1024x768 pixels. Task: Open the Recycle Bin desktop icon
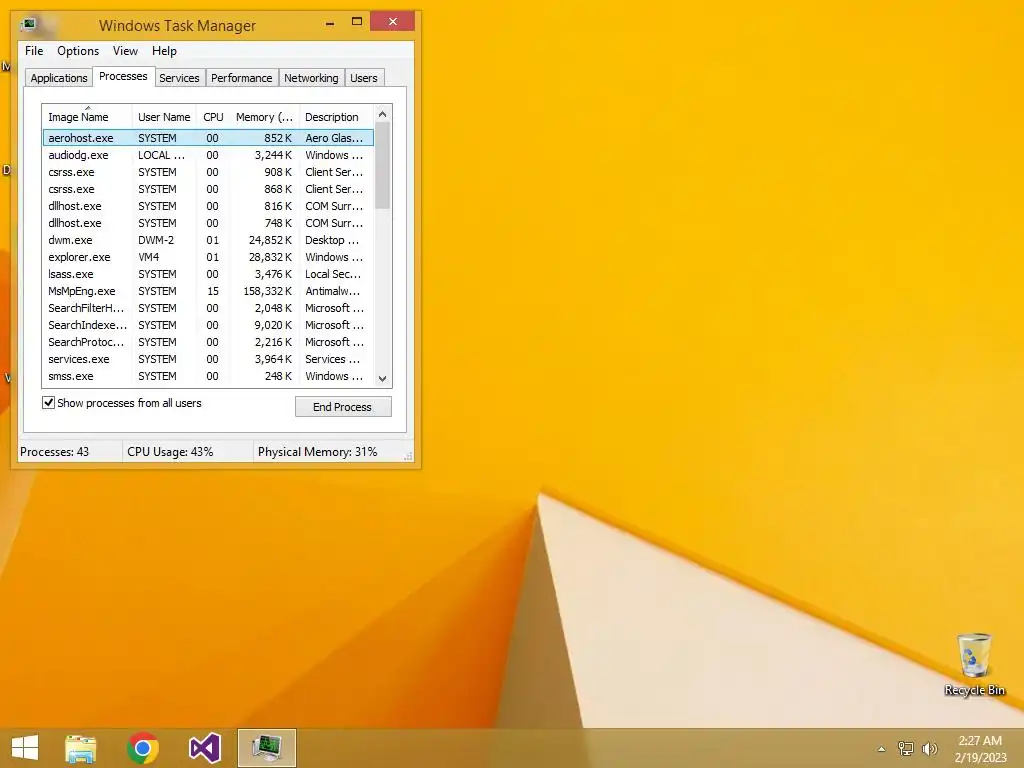974,664
